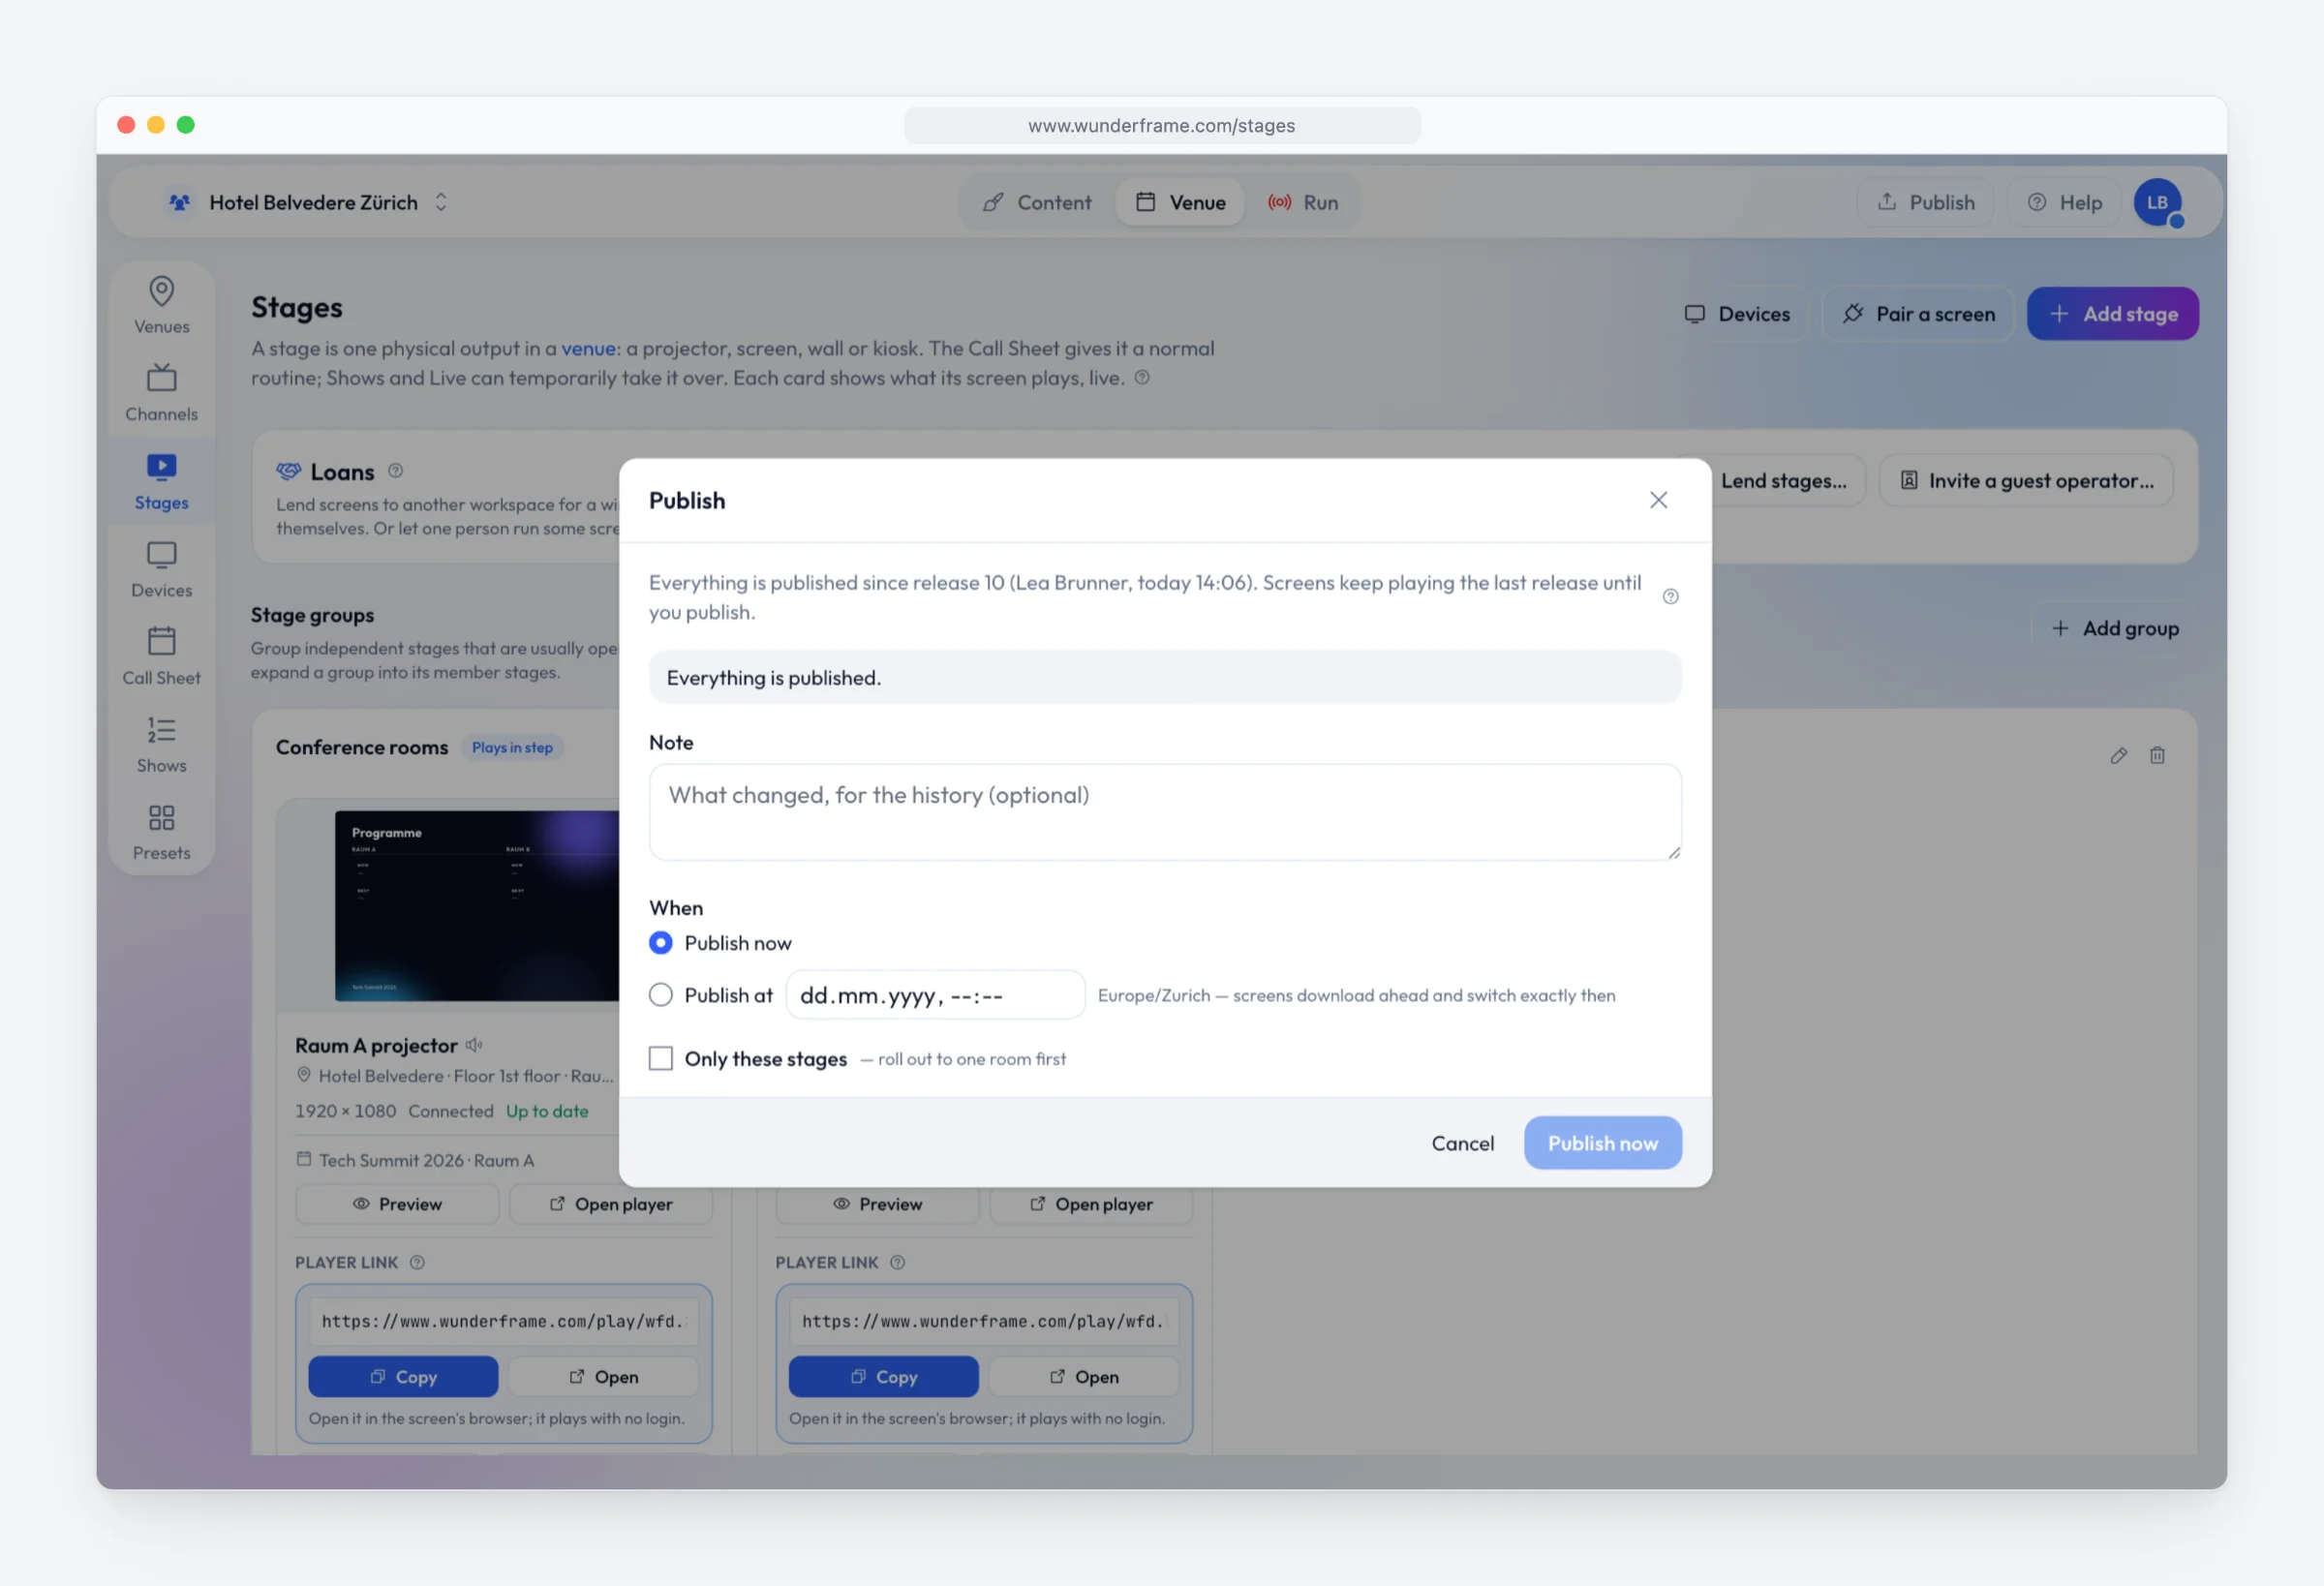Viewport: 2324px width, 1586px height.
Task: Switch to the Venue tab
Action: [1180, 202]
